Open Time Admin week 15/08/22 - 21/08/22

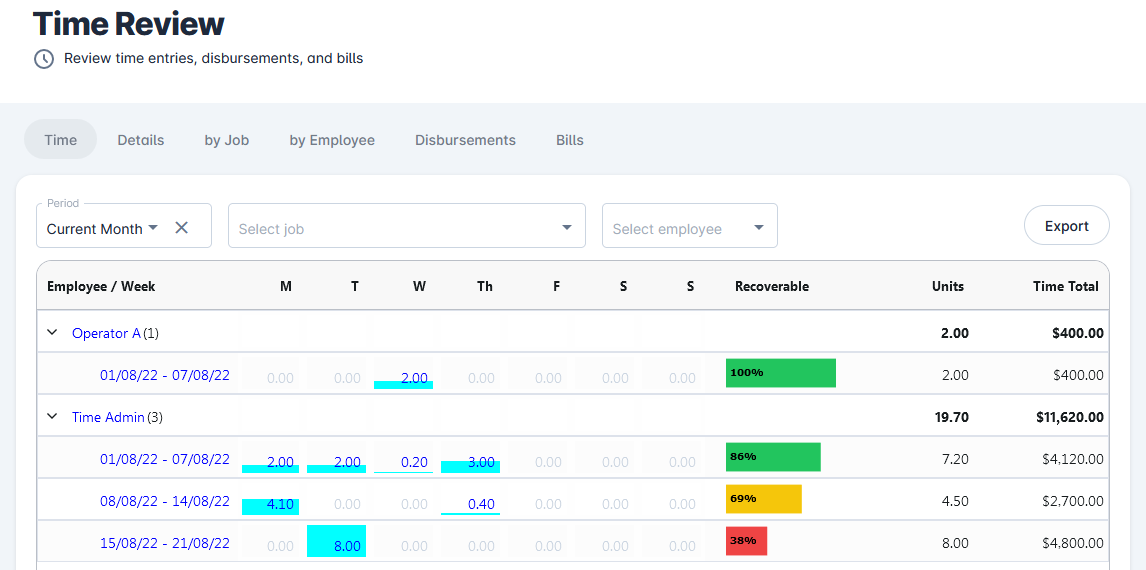click(x=165, y=543)
